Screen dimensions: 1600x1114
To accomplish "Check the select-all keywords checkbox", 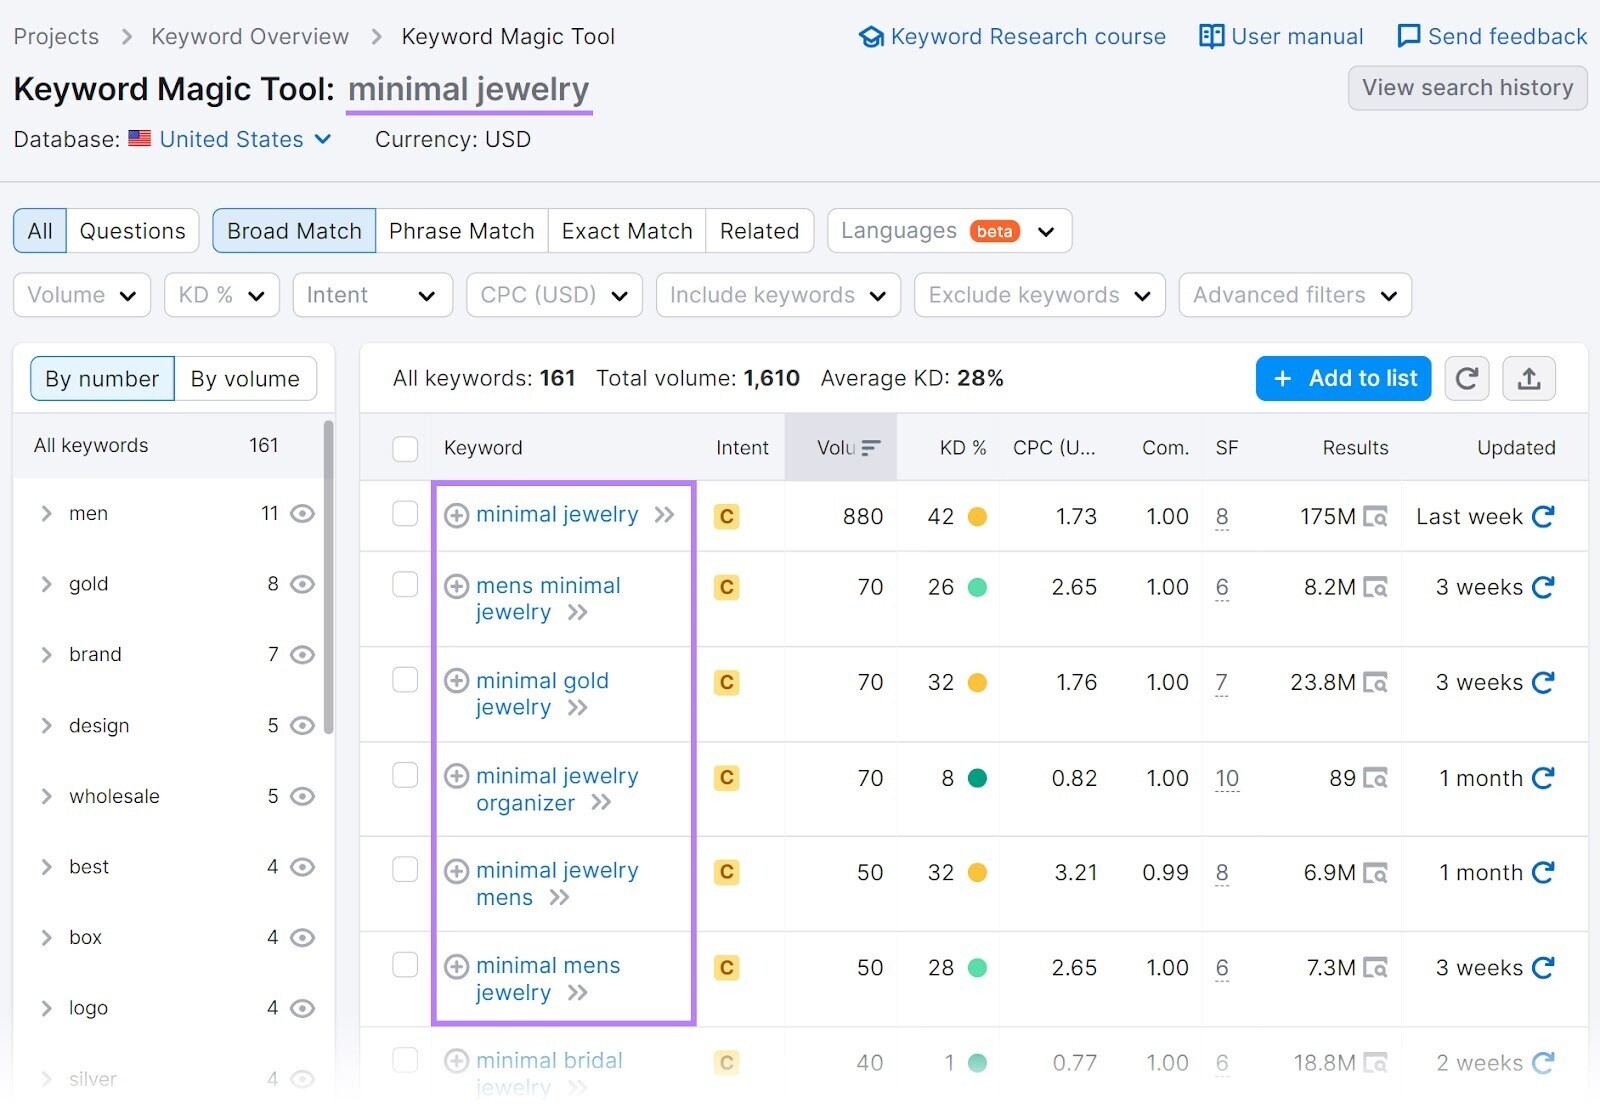I will (405, 448).
